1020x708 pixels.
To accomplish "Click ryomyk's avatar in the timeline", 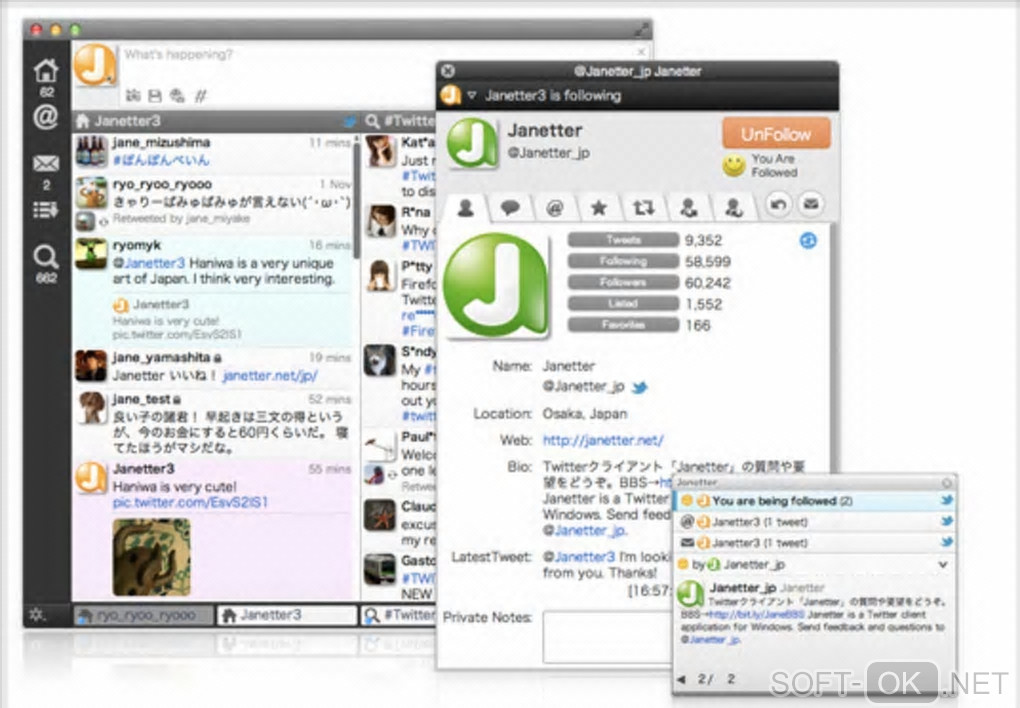I will pyautogui.click(x=91, y=253).
